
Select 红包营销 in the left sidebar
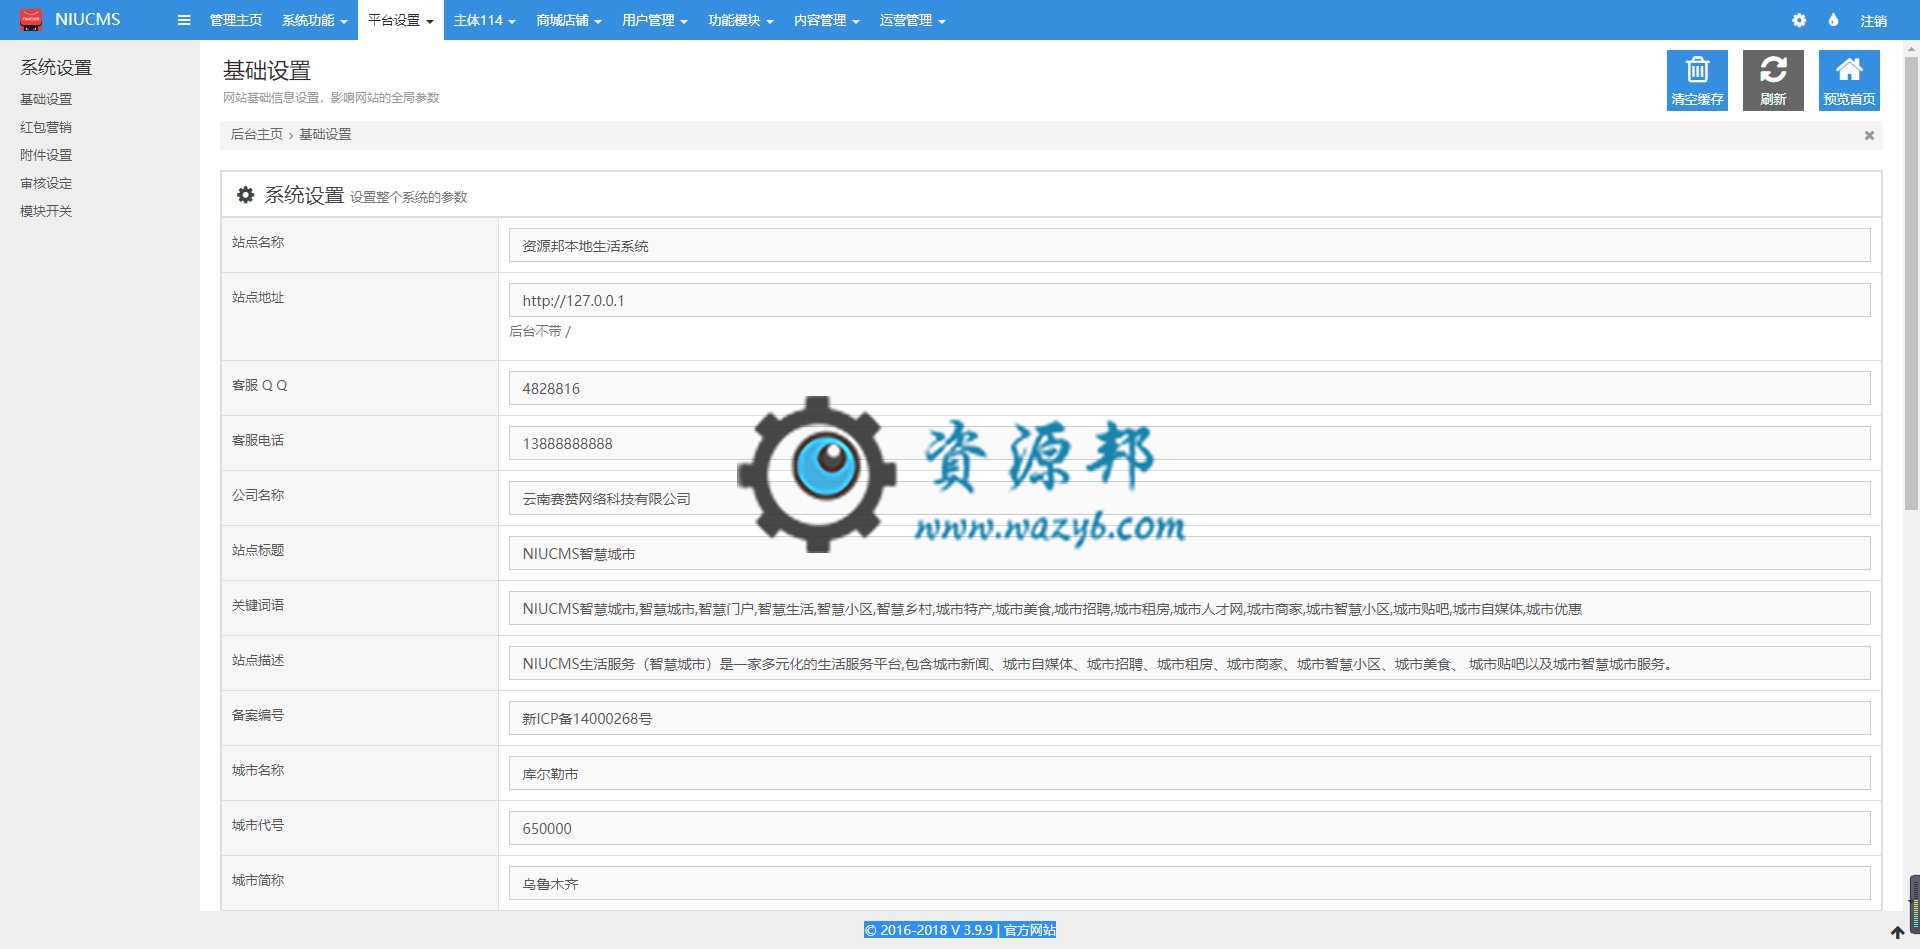pyautogui.click(x=43, y=127)
